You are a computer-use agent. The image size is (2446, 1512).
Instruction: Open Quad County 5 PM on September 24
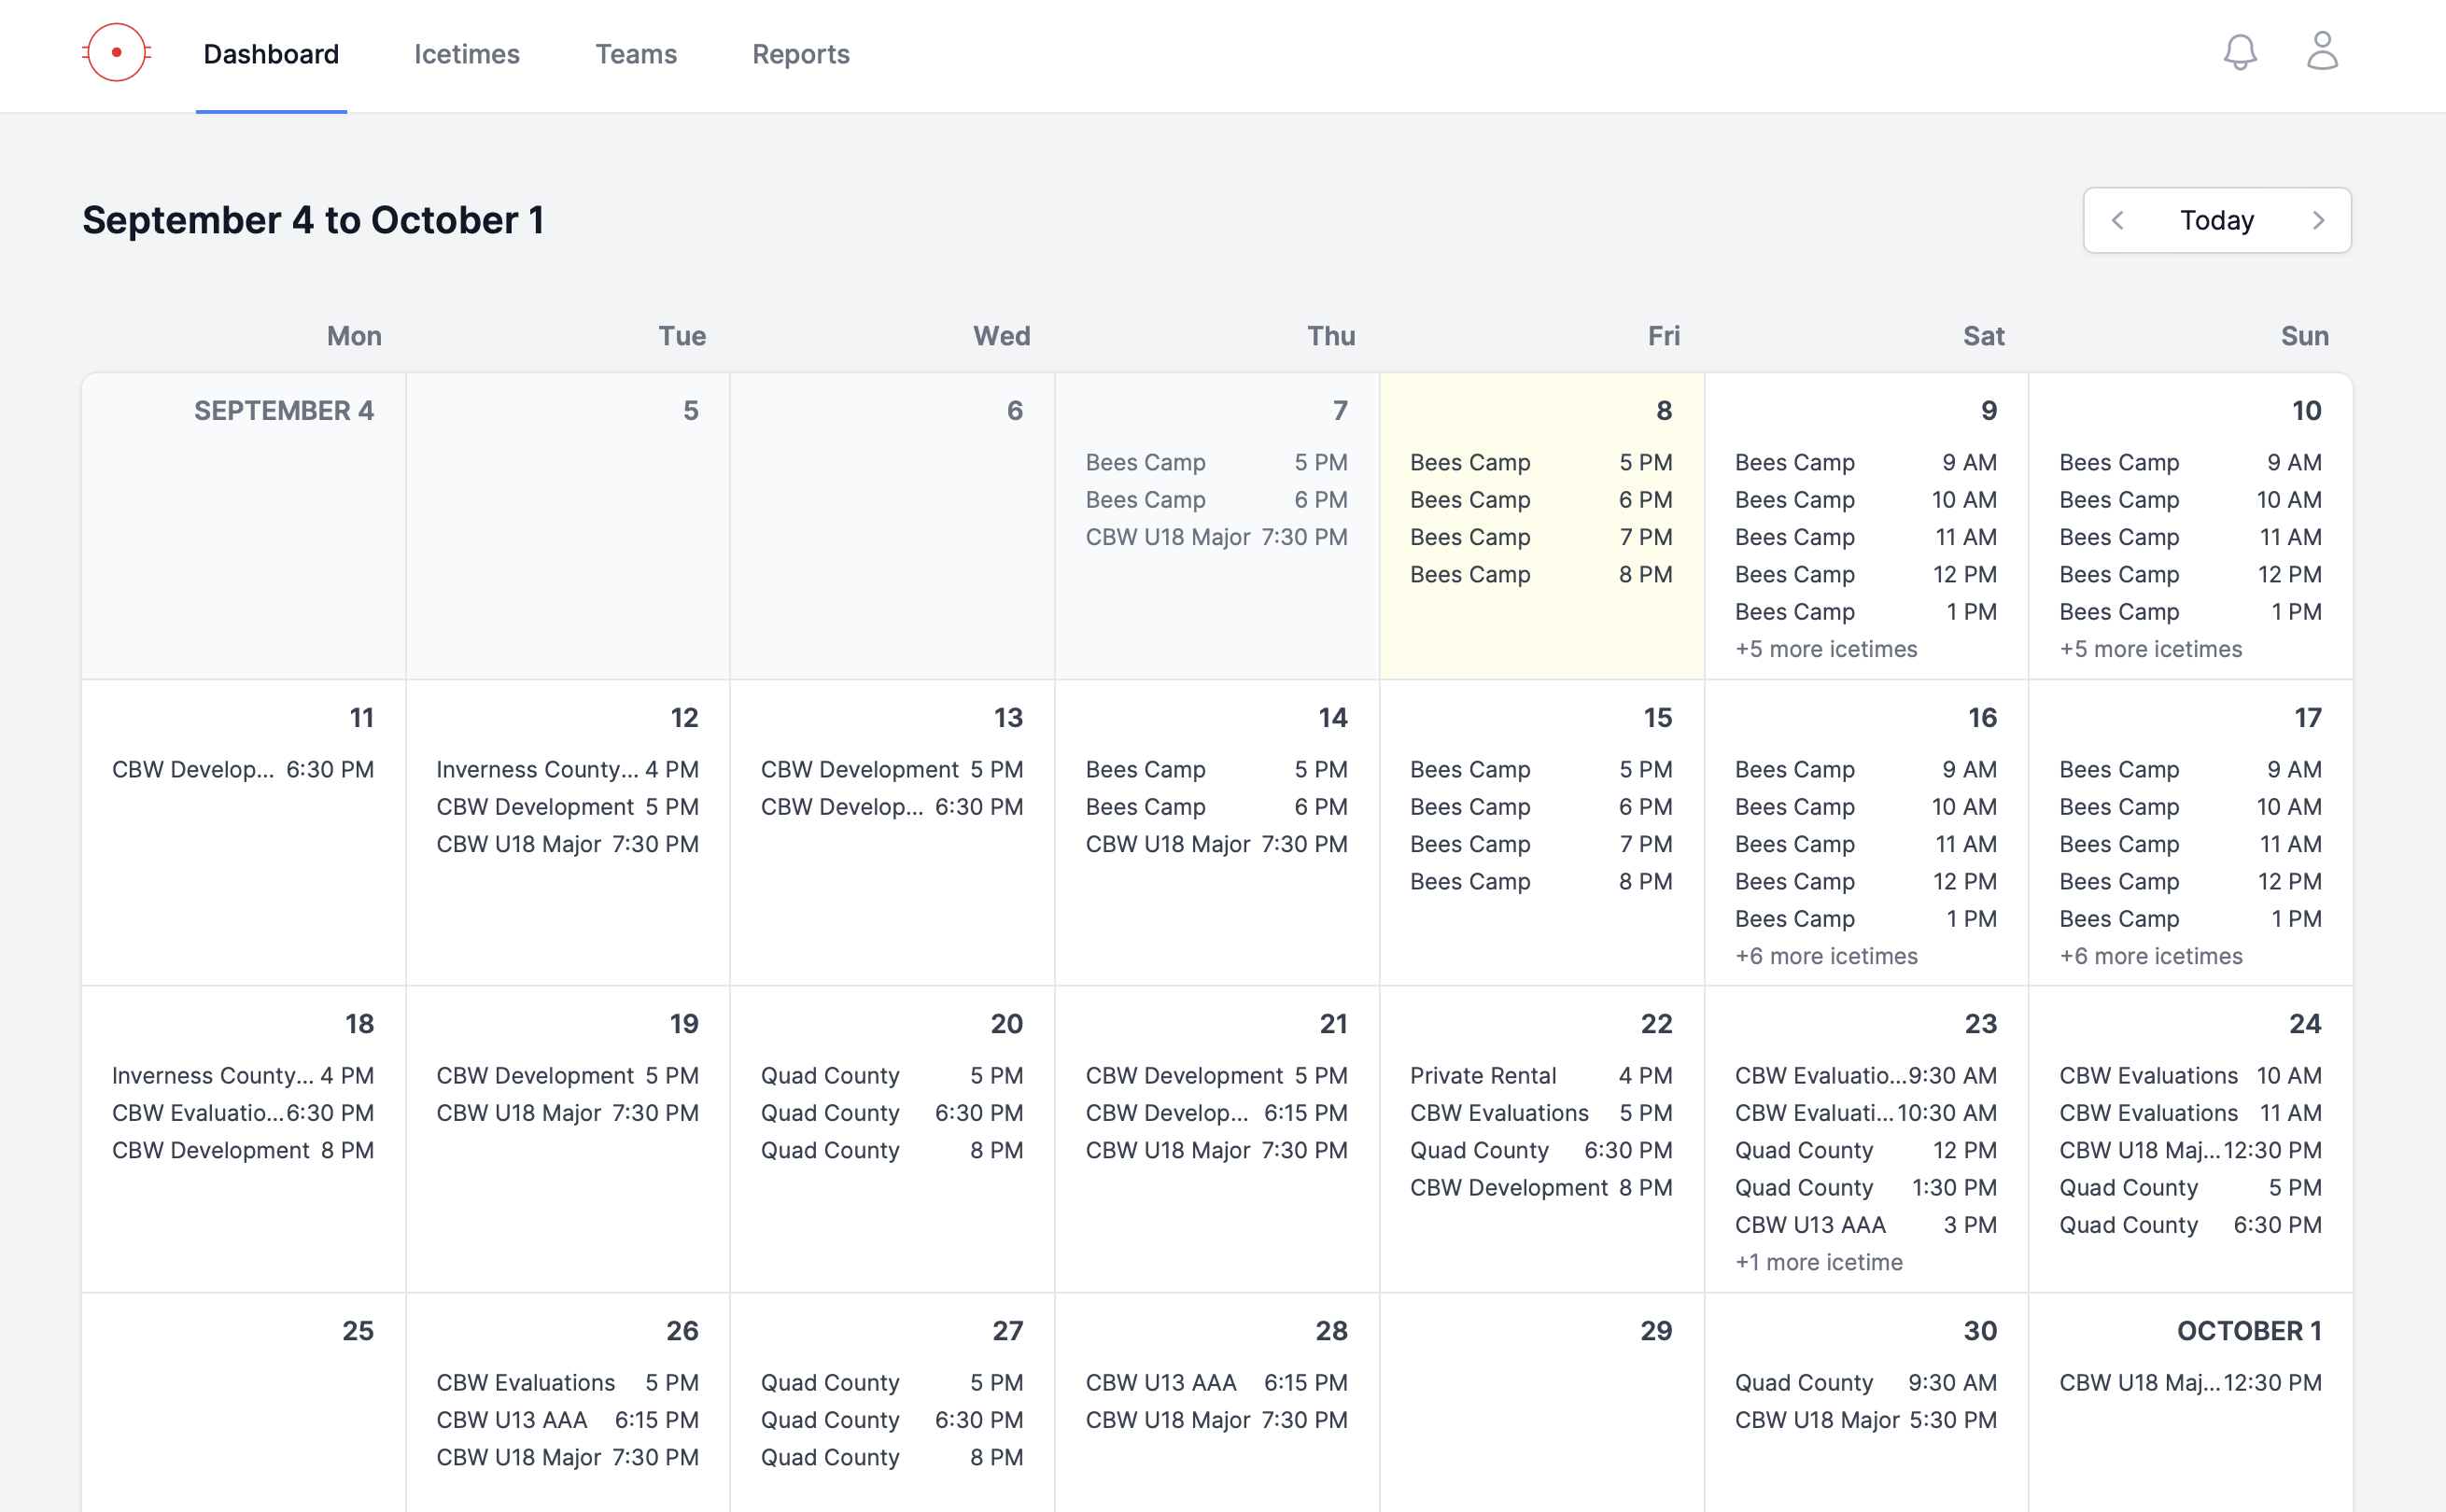(x=2190, y=1187)
